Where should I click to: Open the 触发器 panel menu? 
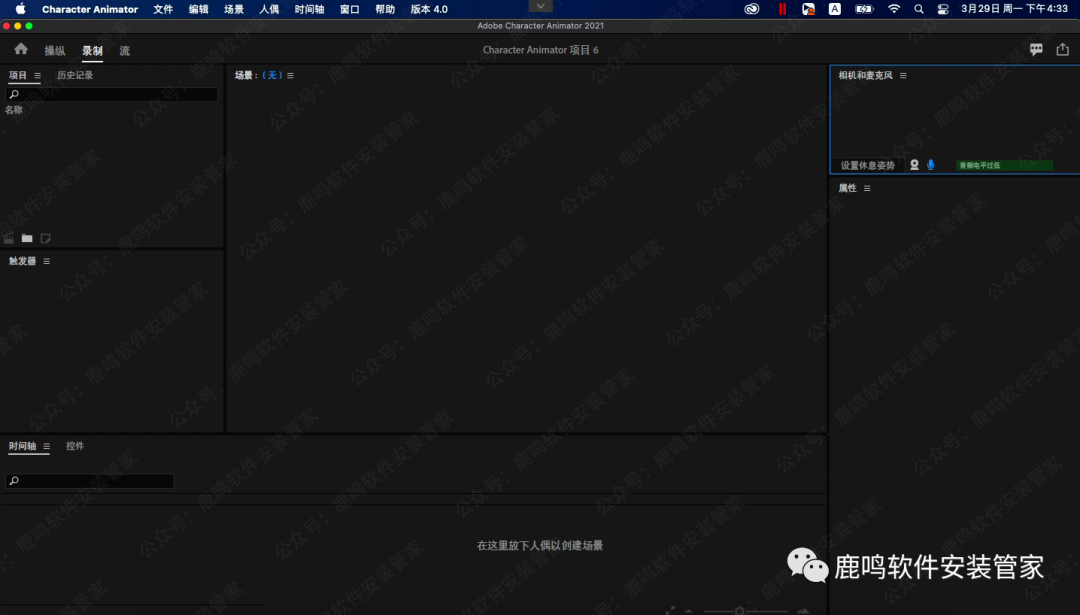click(x=46, y=261)
